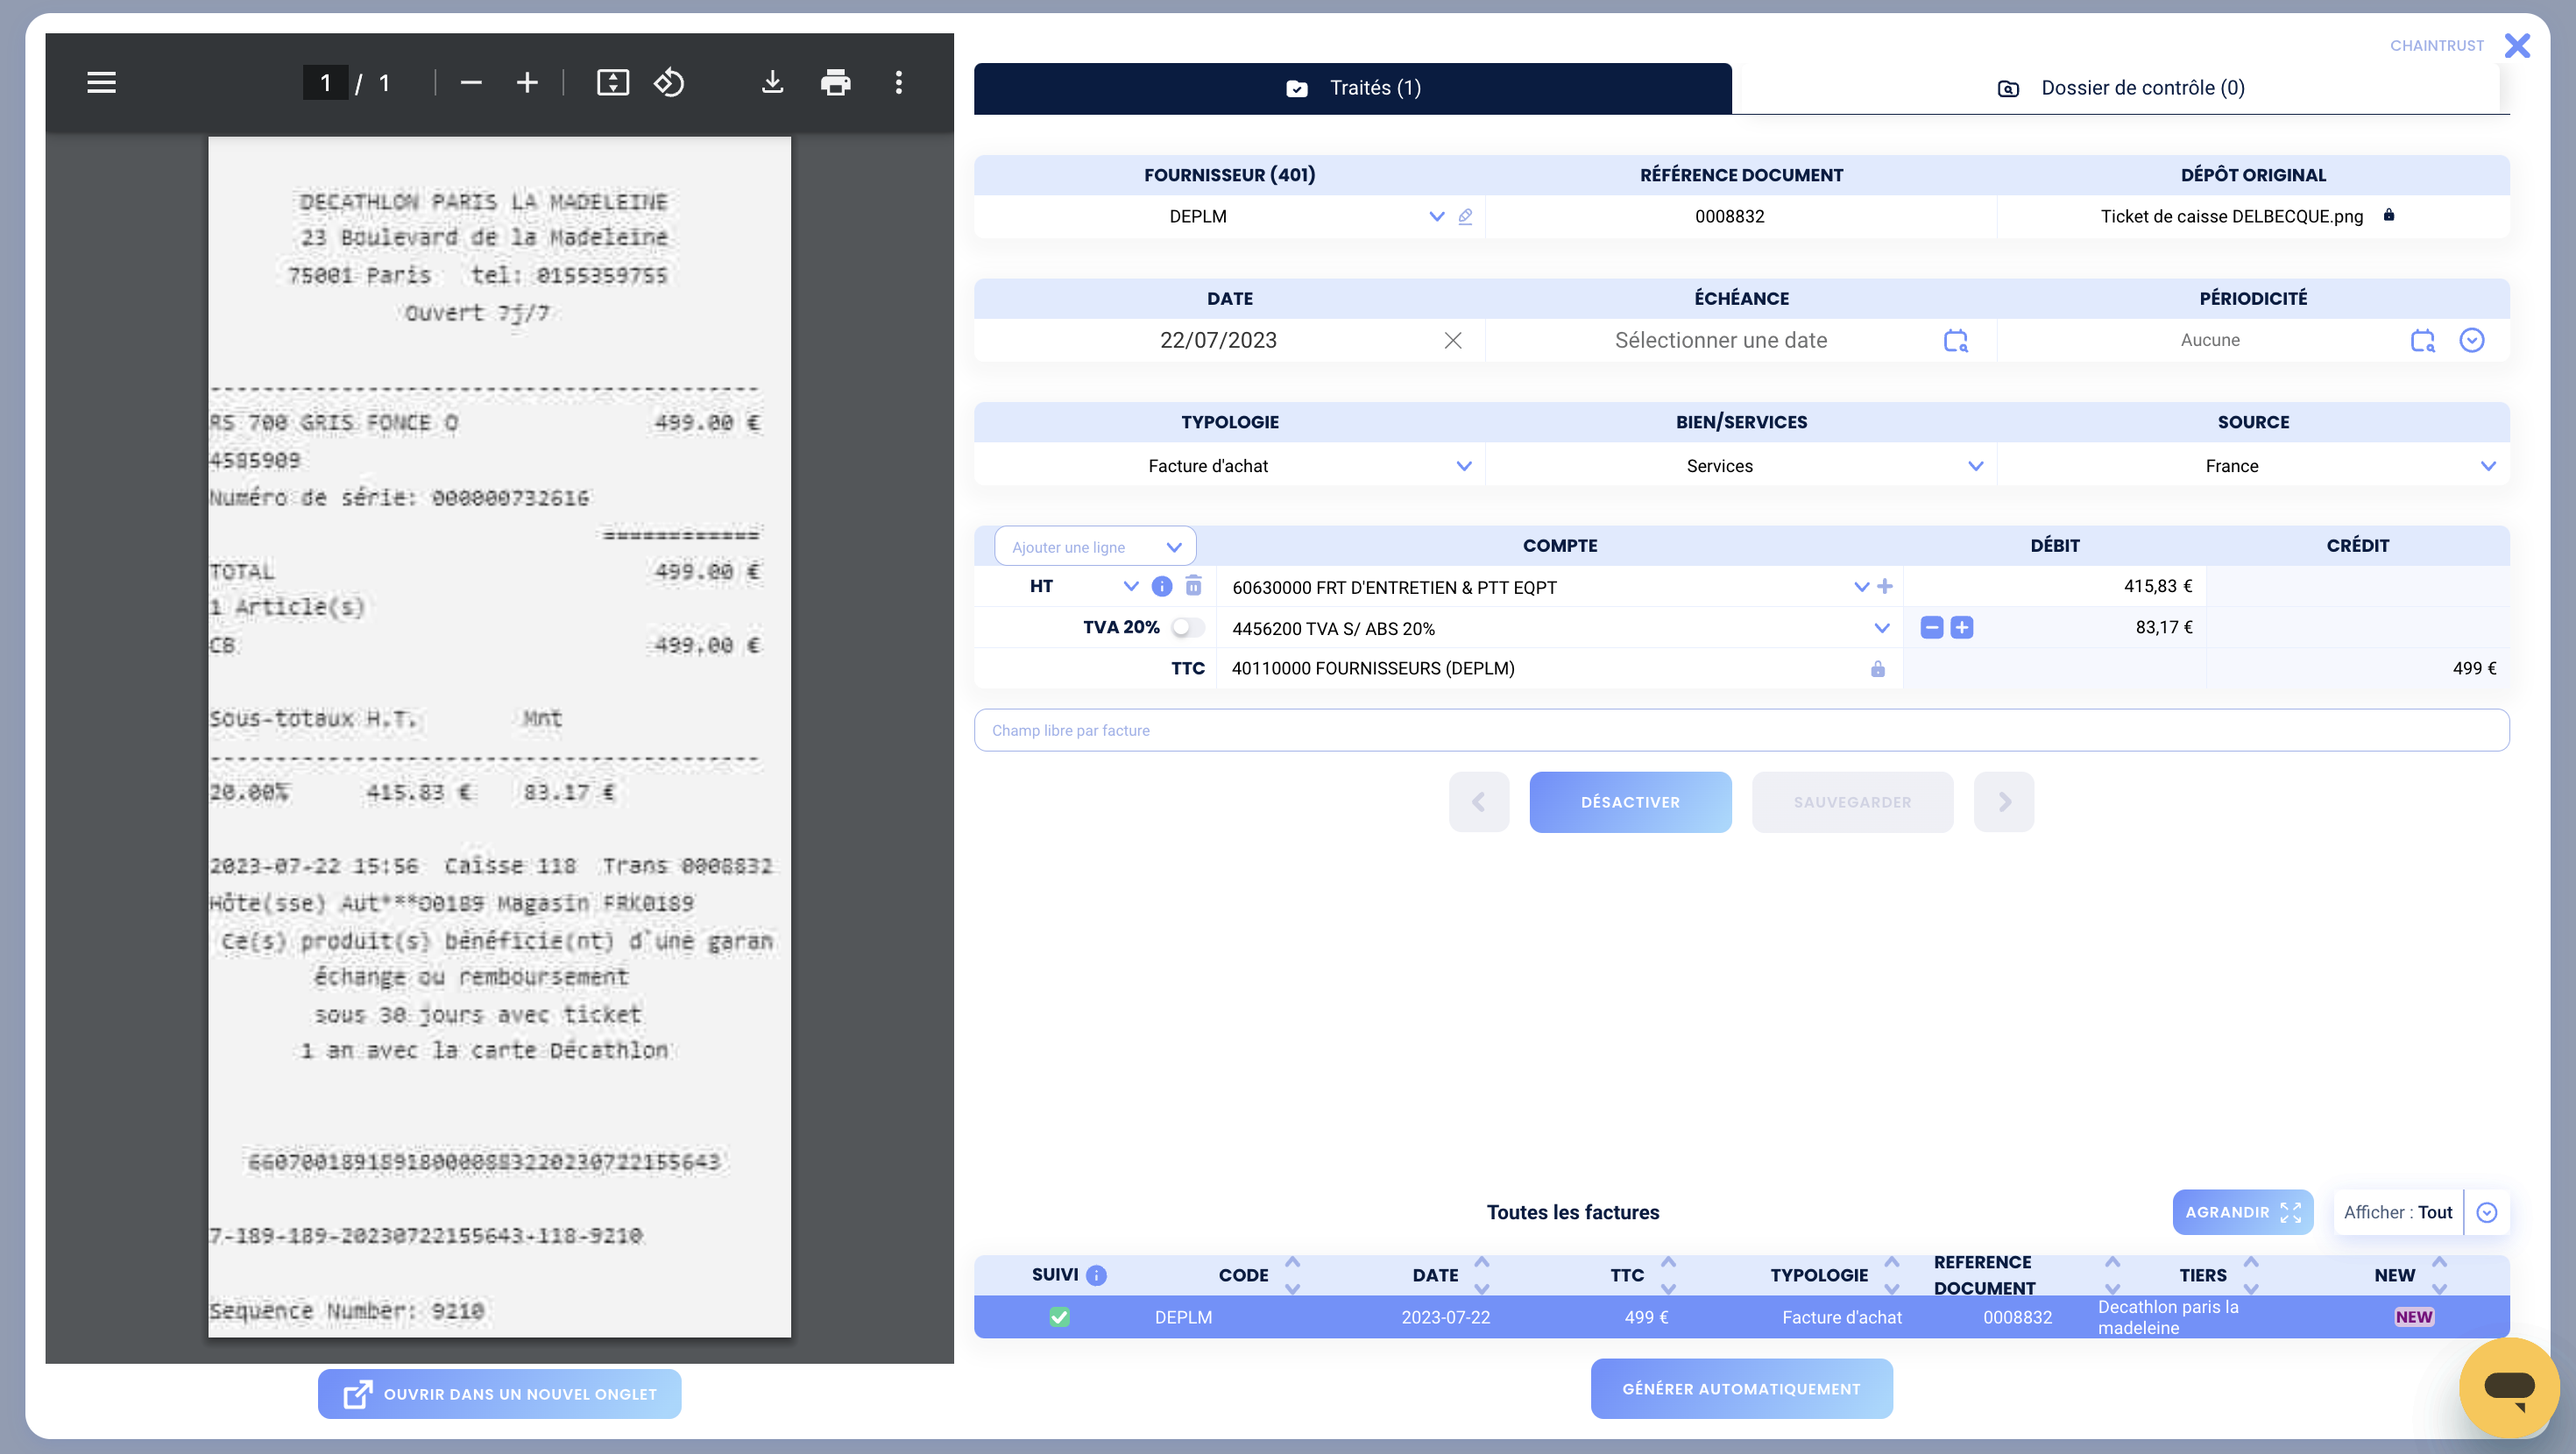The width and height of the screenshot is (2576, 1454).
Task: Click the Périodicité value Aucune
Action: (2209, 340)
